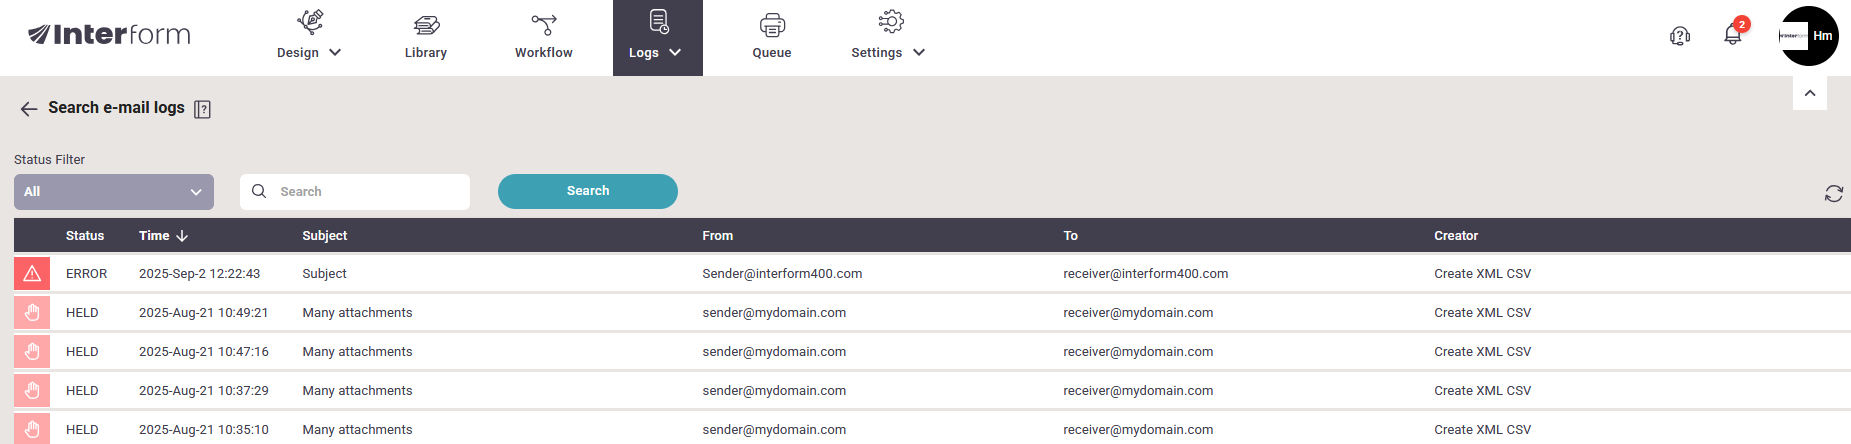The height and width of the screenshot is (444, 1851).
Task: Open the Status Filter dropdown set to All
Action: [114, 192]
